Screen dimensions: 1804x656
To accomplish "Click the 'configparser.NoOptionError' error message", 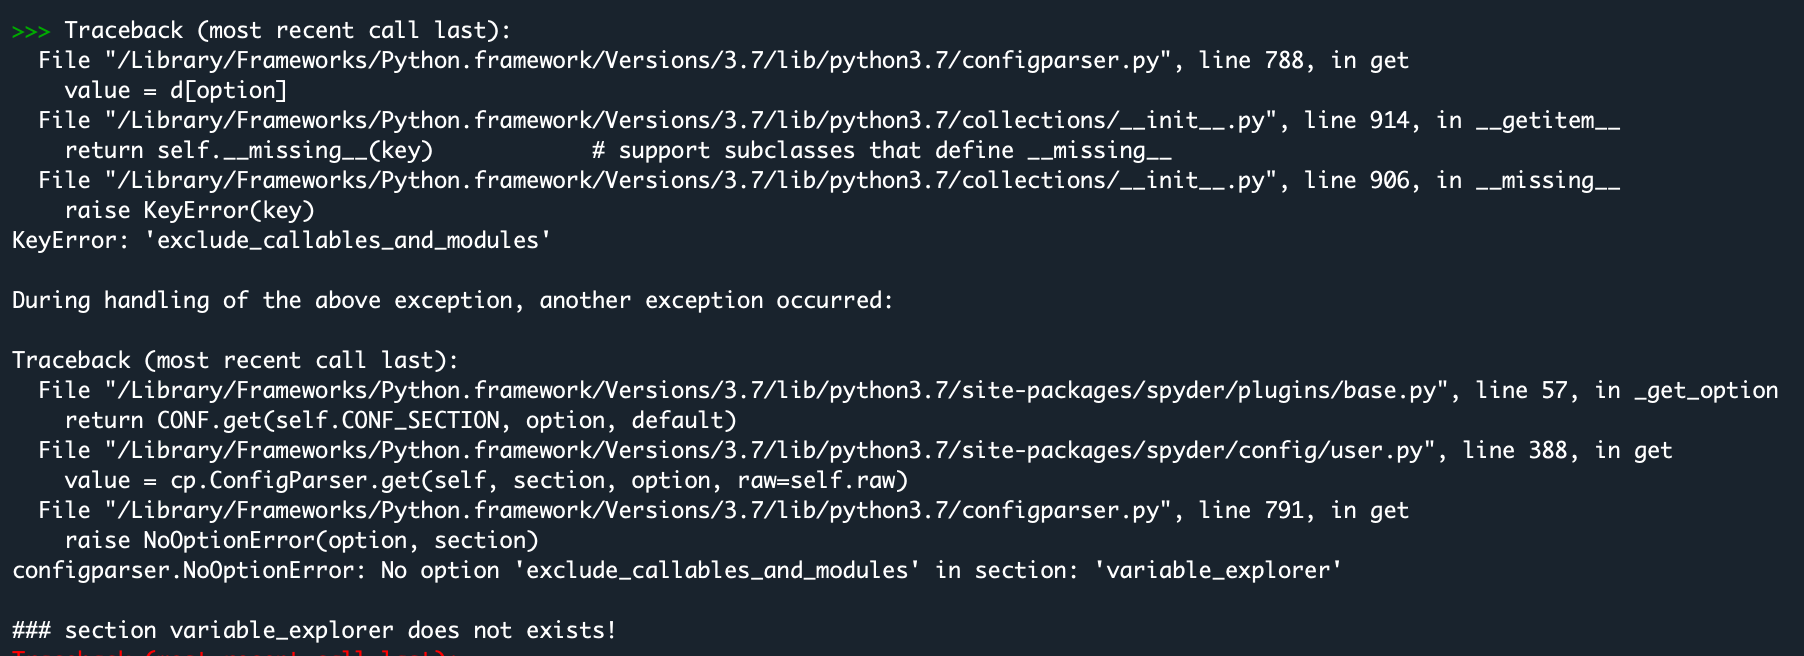I will [676, 571].
